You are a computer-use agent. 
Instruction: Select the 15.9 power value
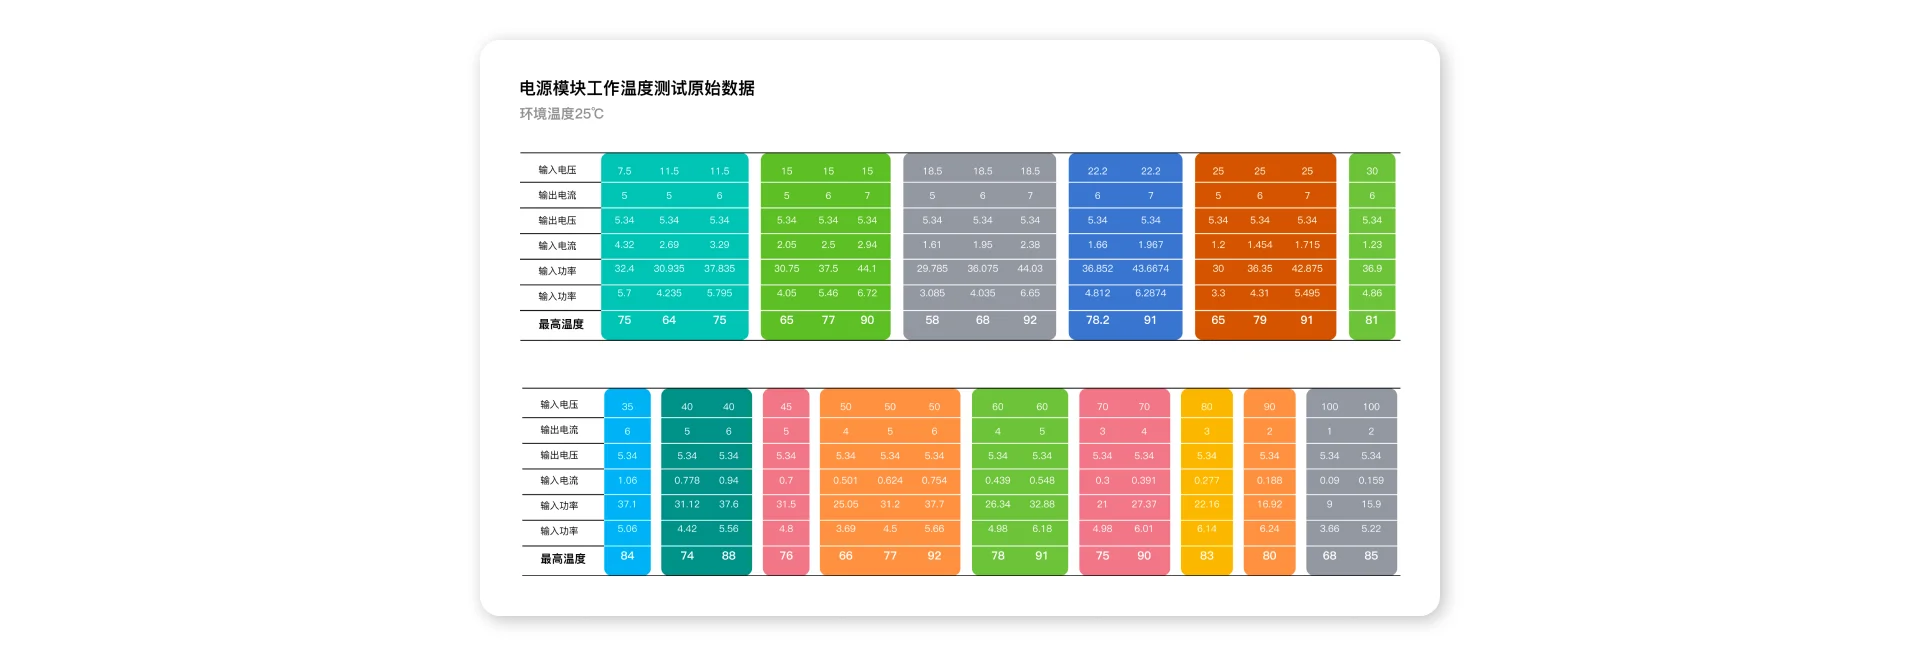pos(1371,505)
